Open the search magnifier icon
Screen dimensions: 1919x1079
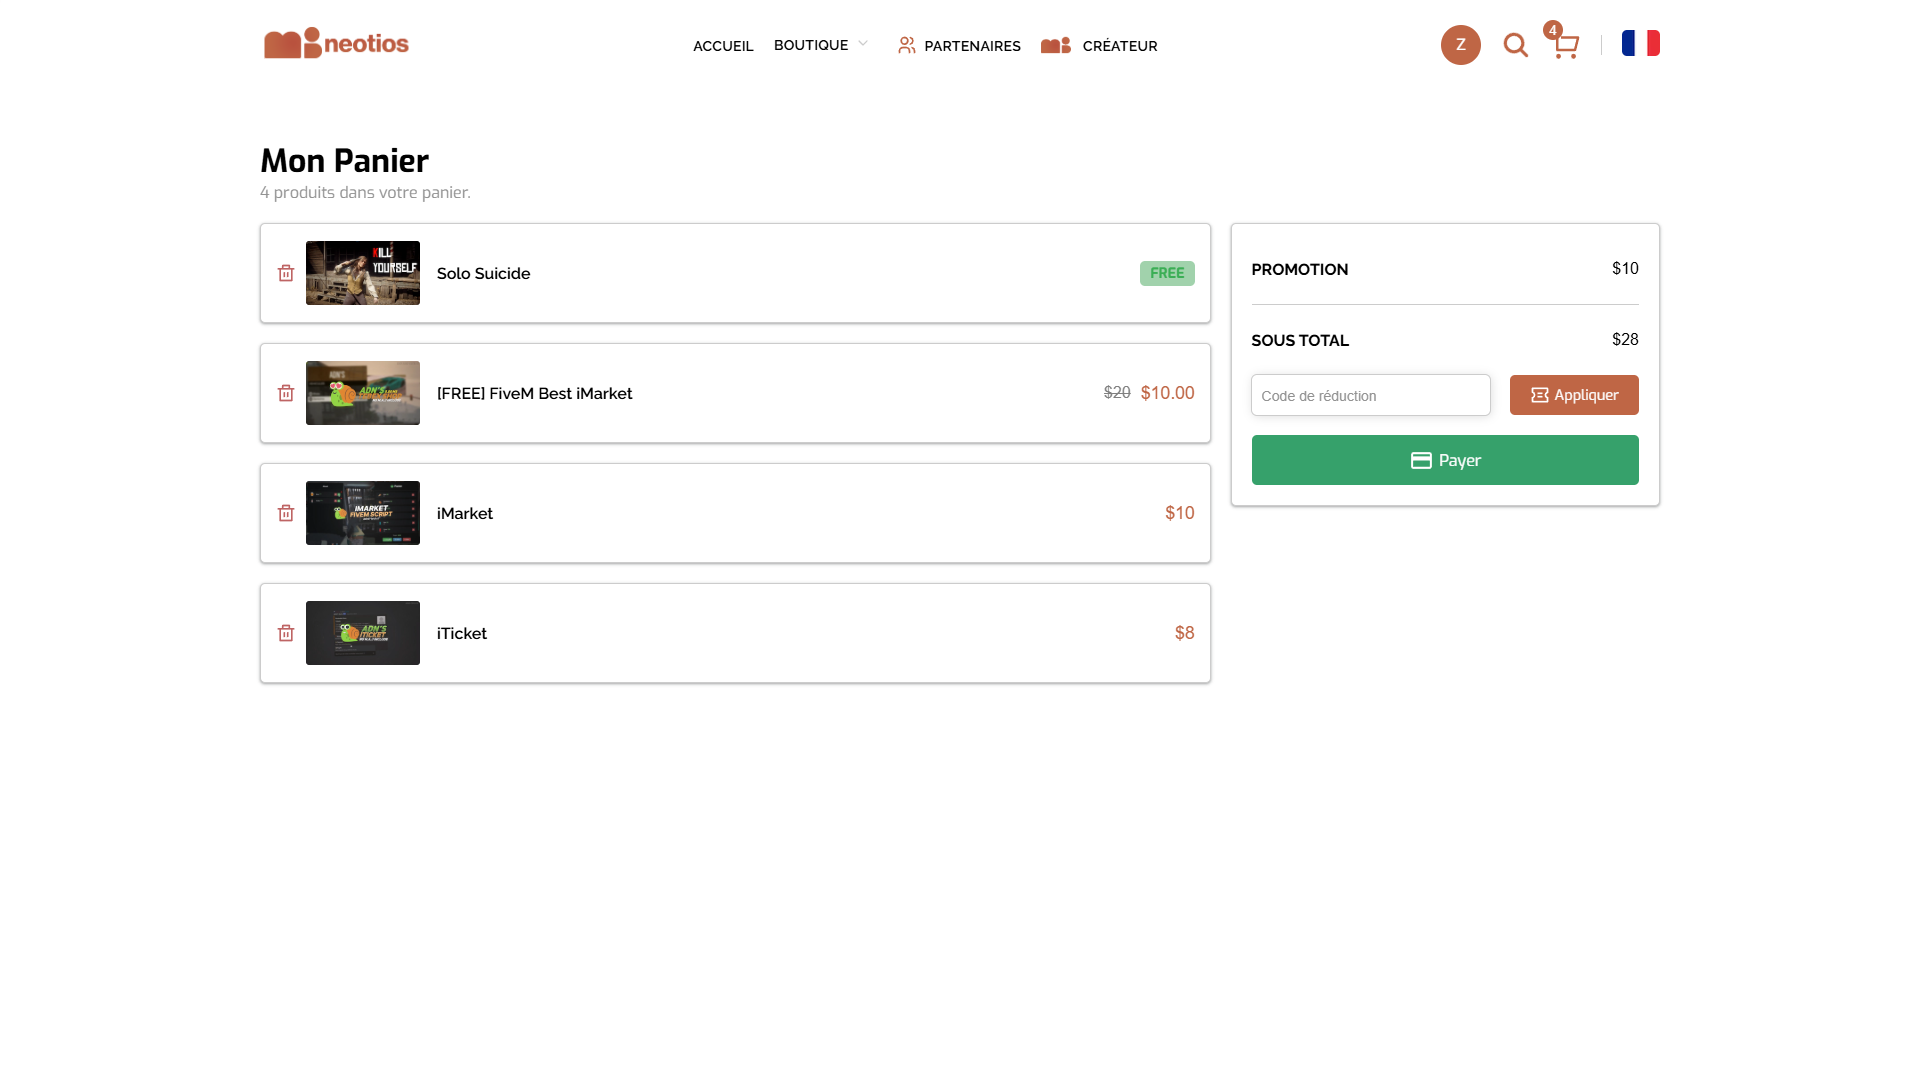pyautogui.click(x=1515, y=45)
